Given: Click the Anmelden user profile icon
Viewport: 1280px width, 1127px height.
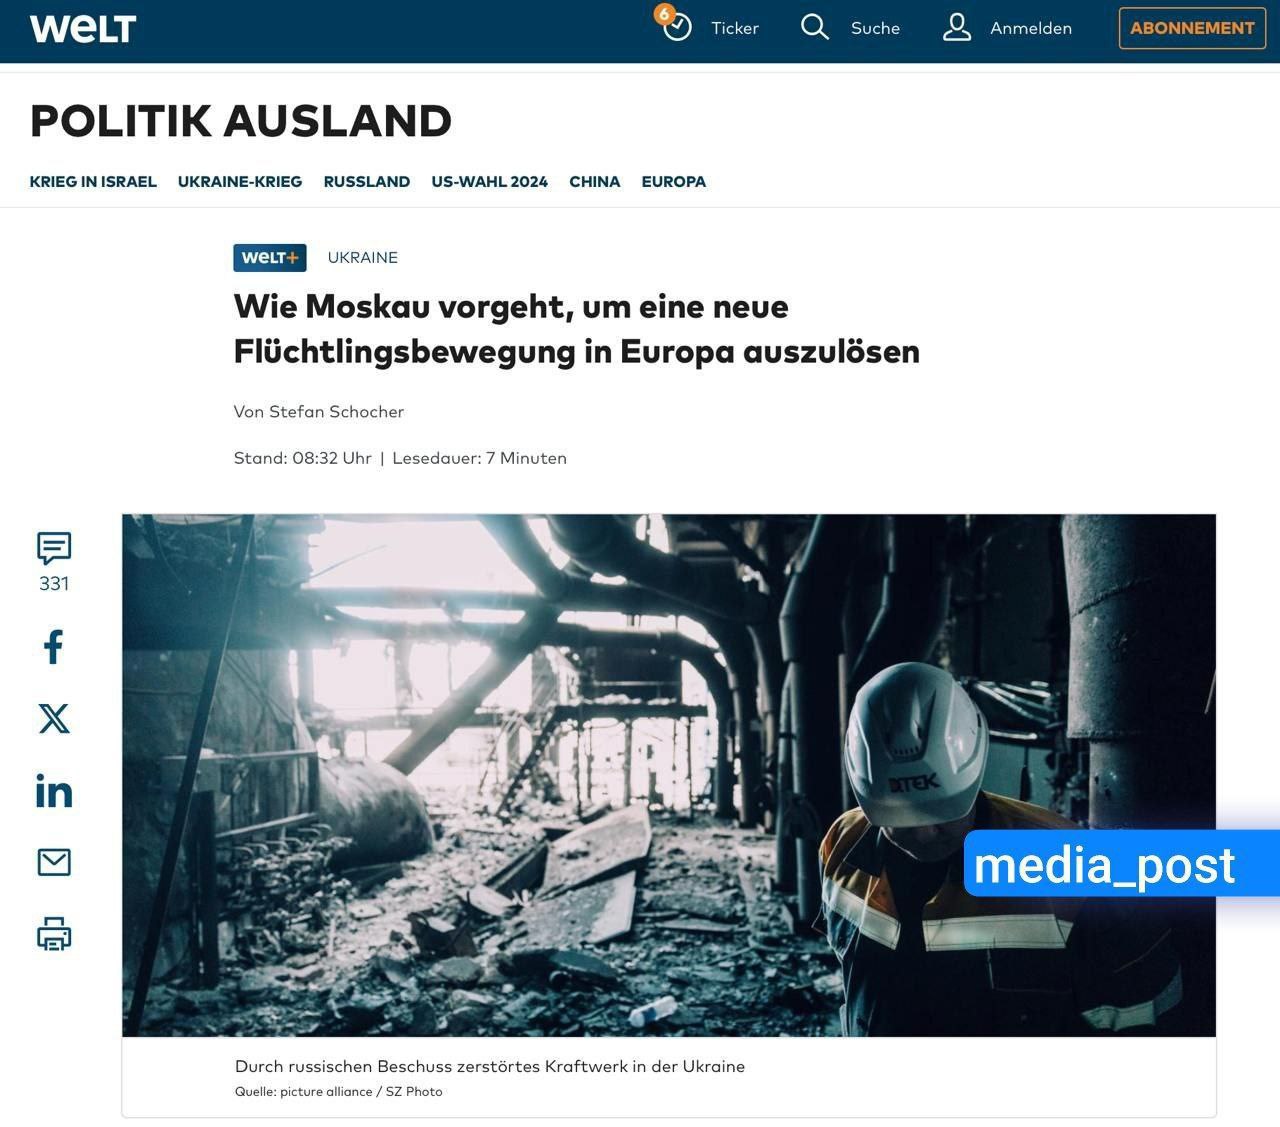Looking at the screenshot, I should [957, 27].
